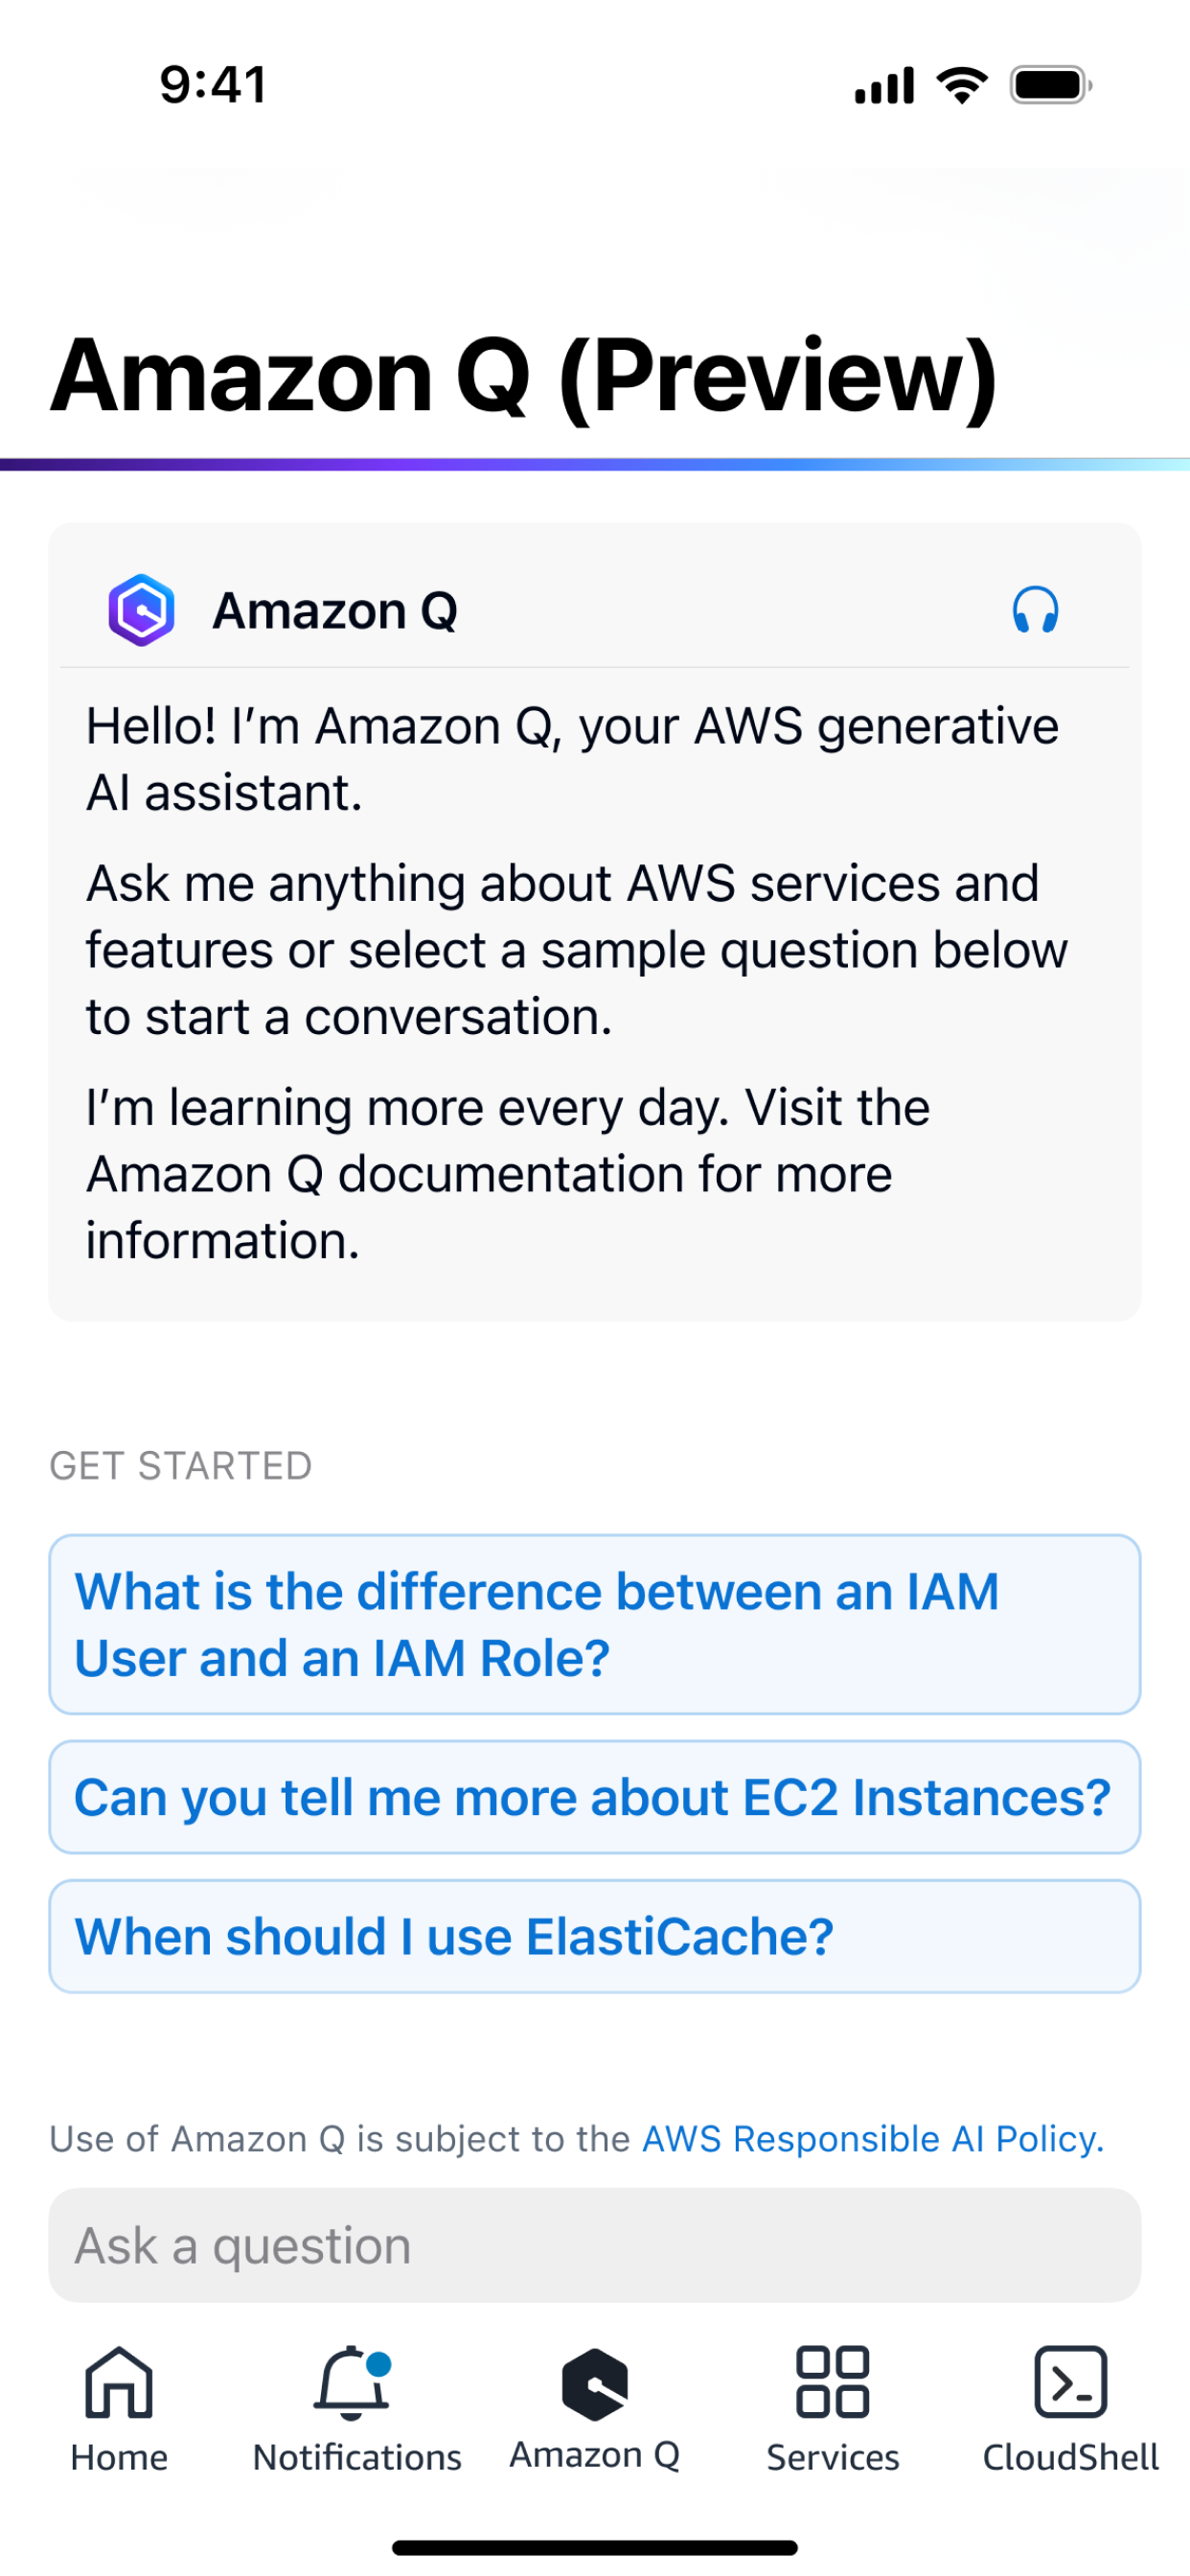Tap the Wi-Fi status icon
The width and height of the screenshot is (1190, 2576).
(x=961, y=86)
